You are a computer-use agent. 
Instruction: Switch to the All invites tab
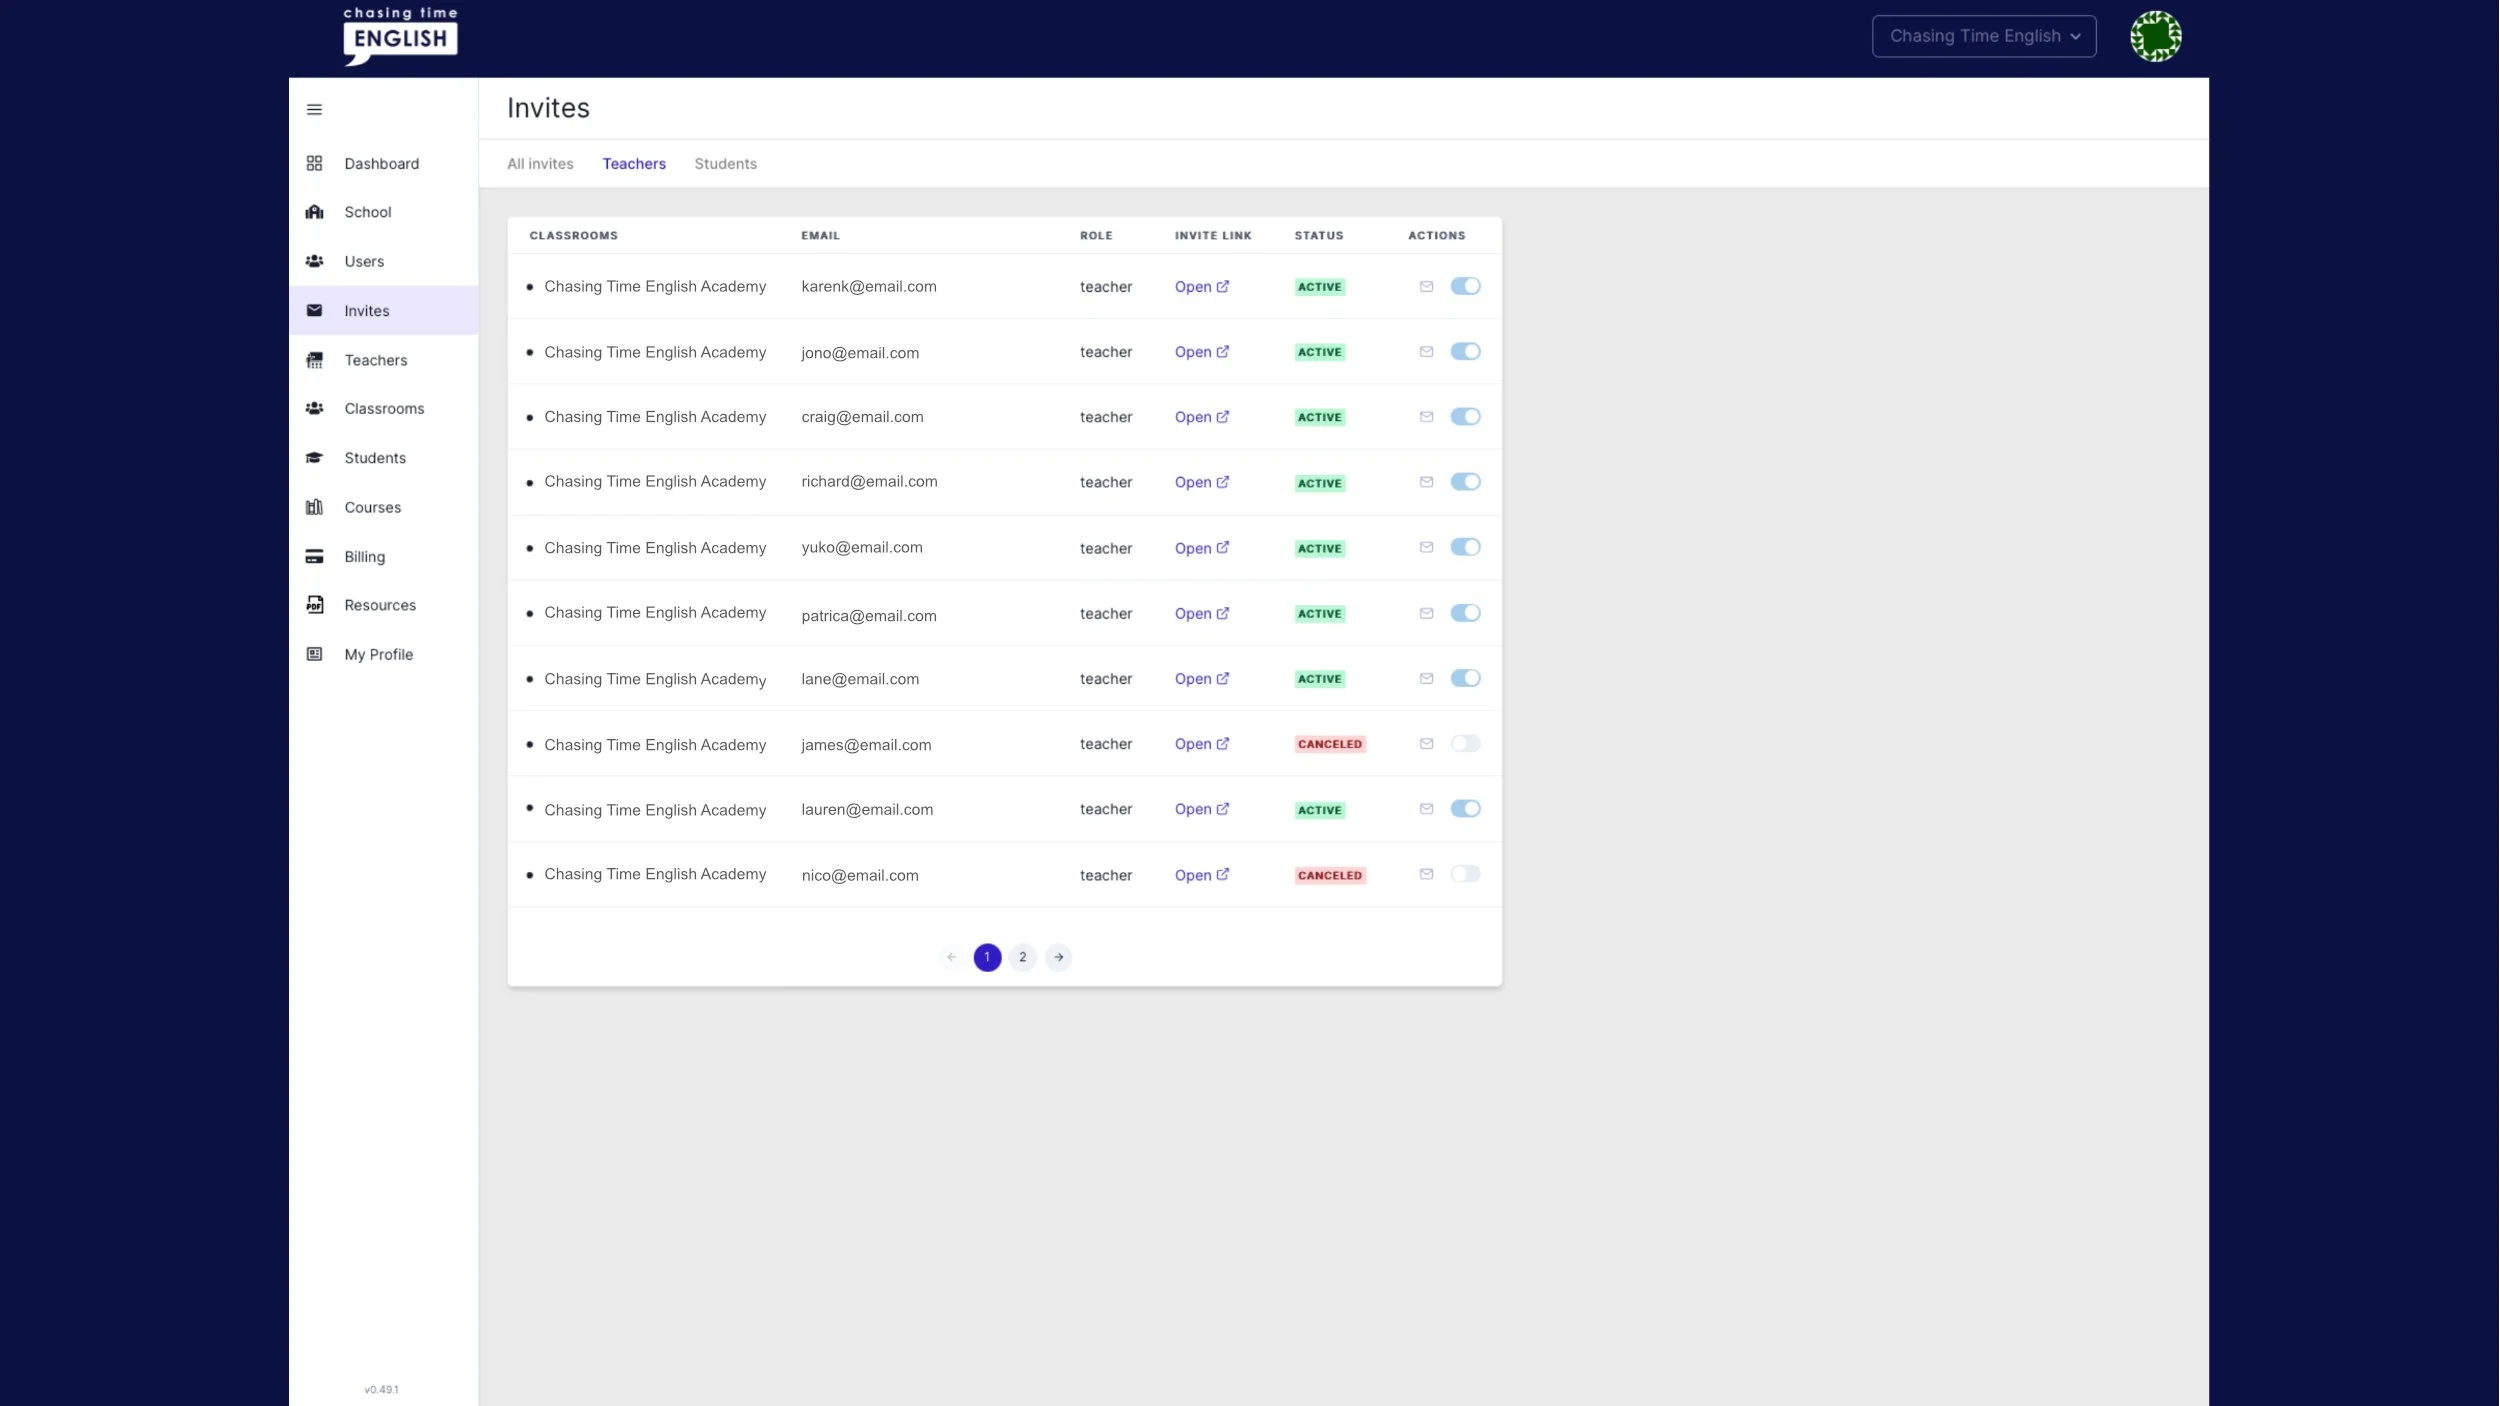(x=540, y=164)
